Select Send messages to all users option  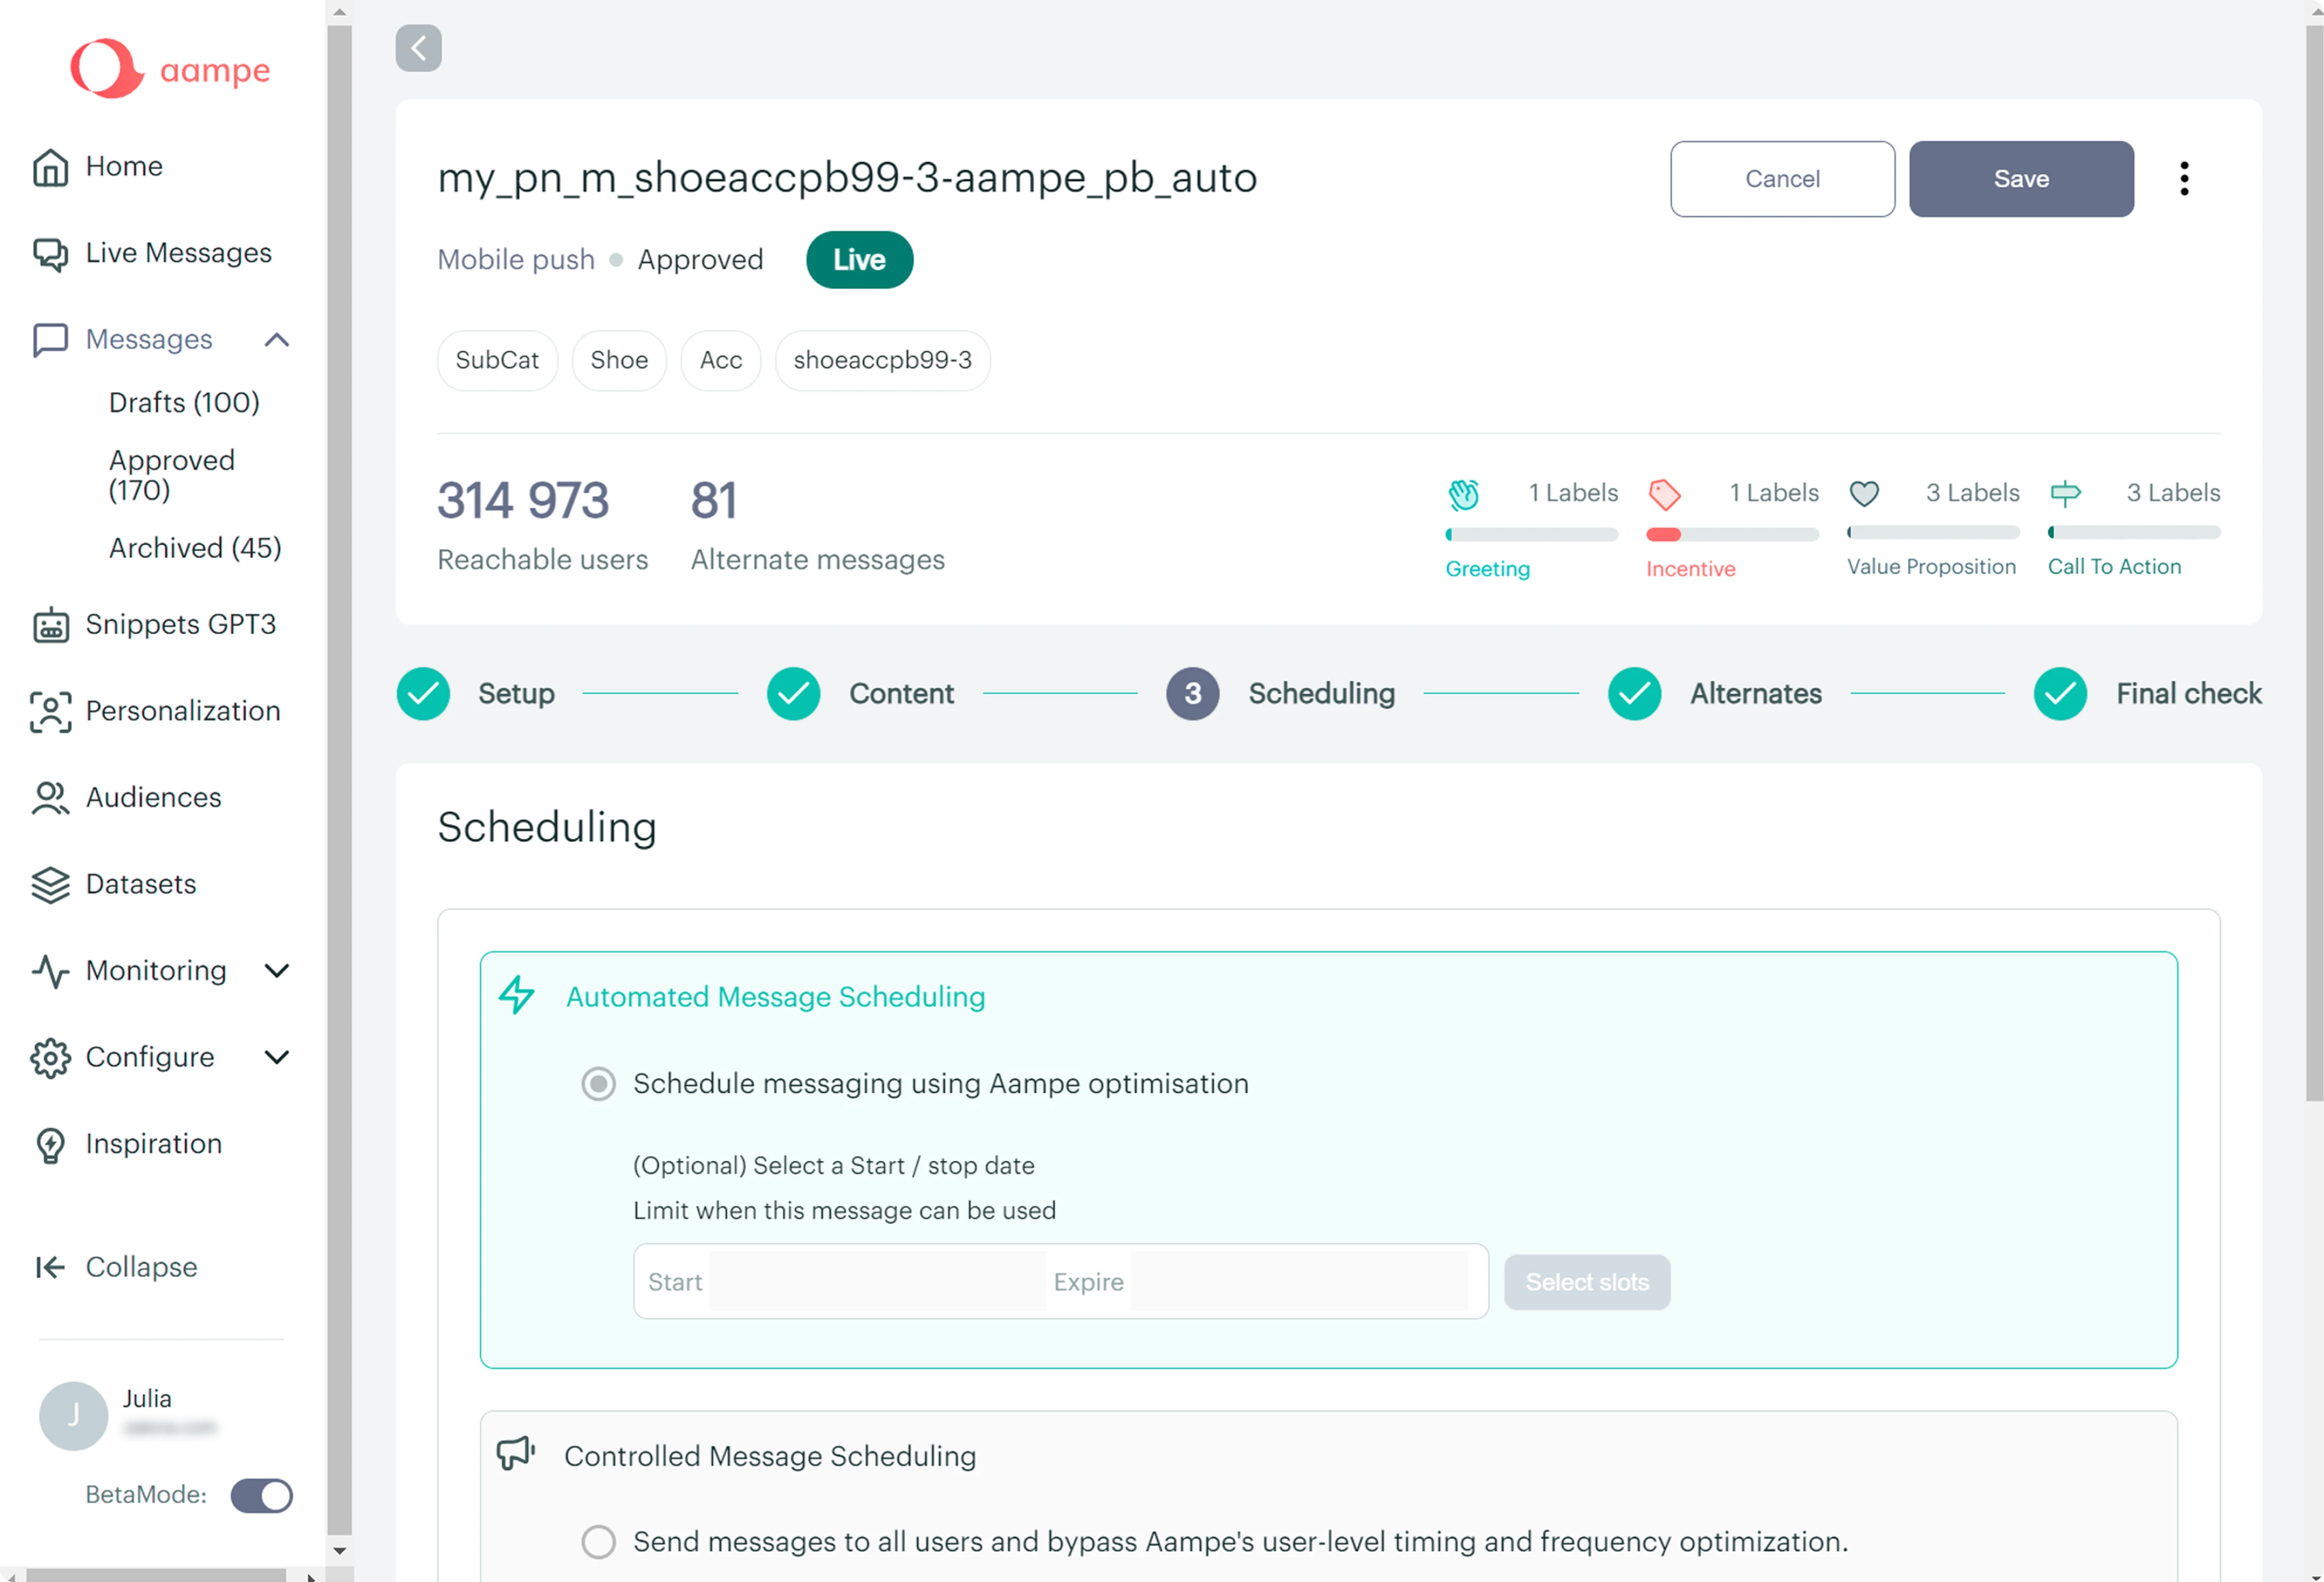598,1541
